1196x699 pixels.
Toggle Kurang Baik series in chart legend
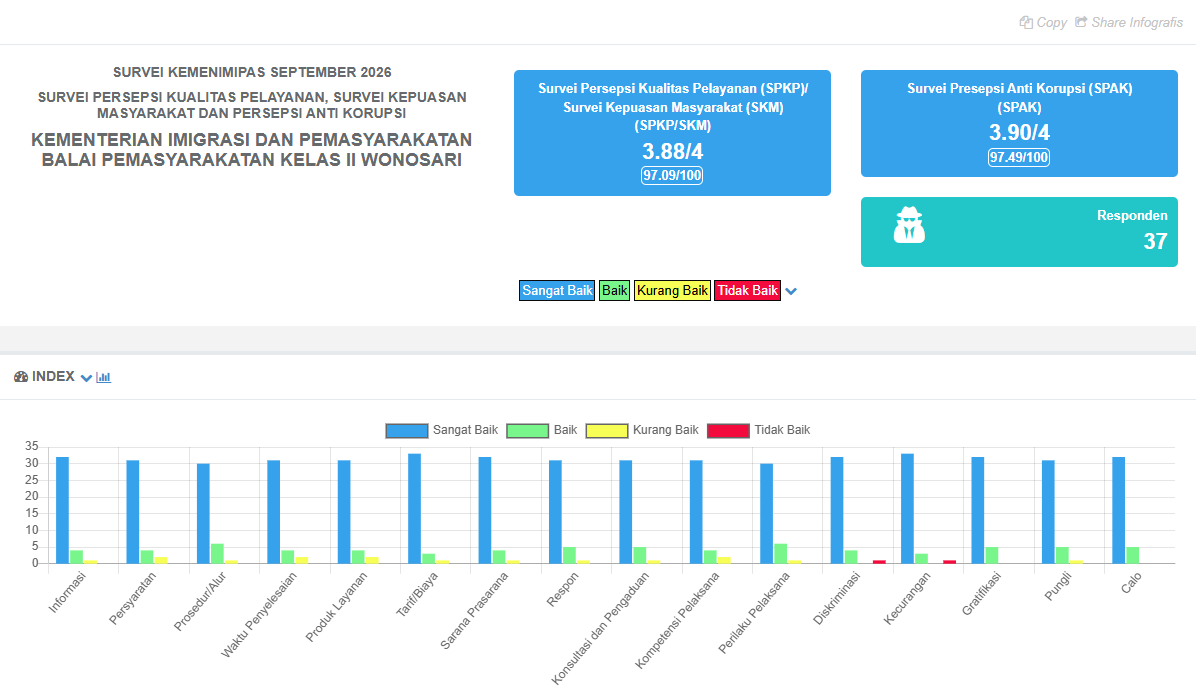[642, 430]
